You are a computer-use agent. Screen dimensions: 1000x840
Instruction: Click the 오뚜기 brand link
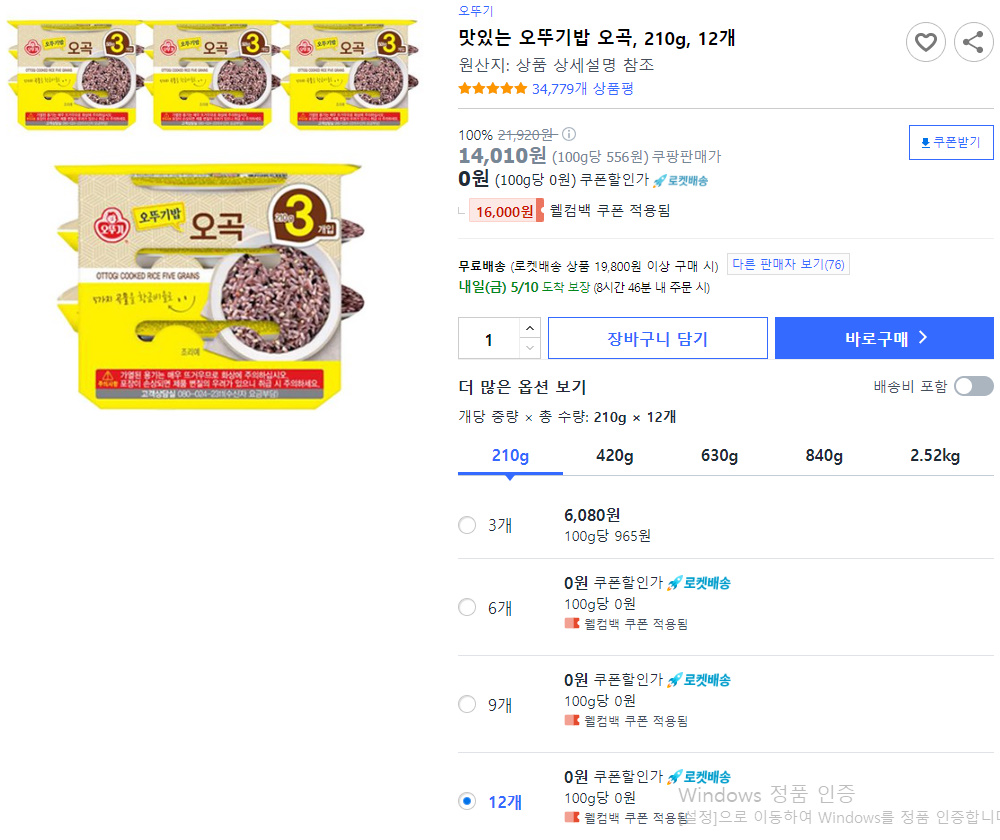pos(476,10)
